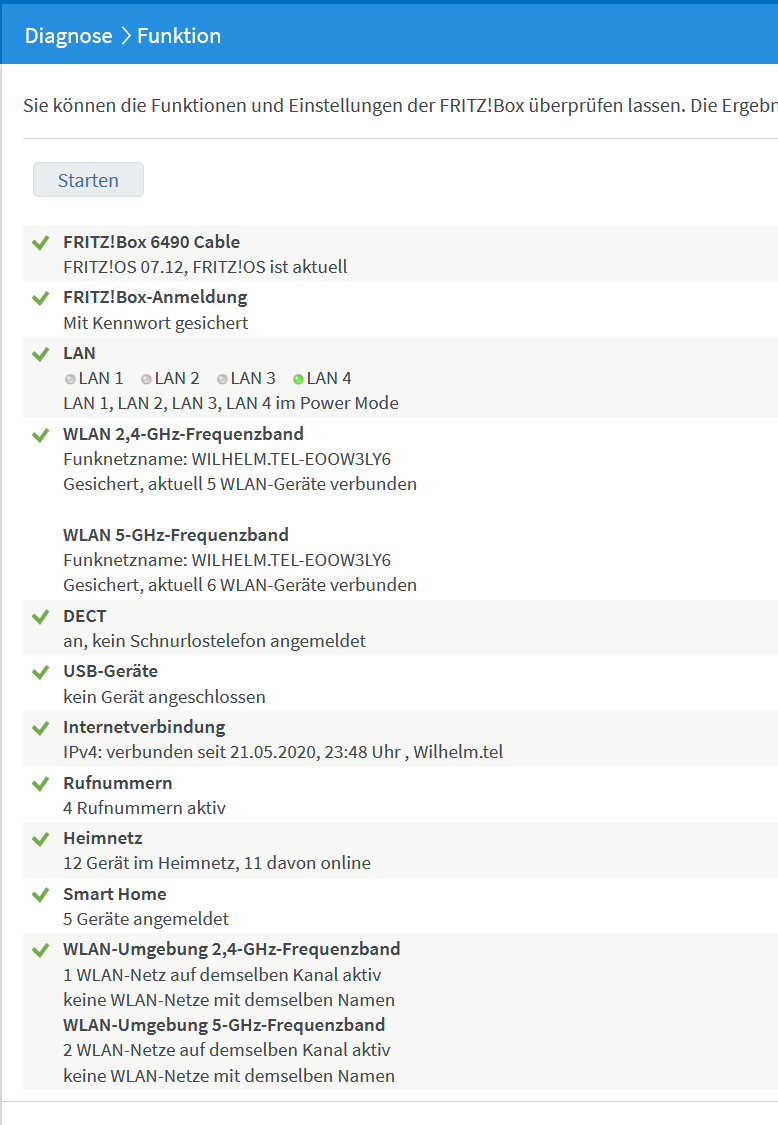
Task: Click green checkmark beside WLAN 2,4-GHz-Frequenzband
Action: tap(41, 435)
